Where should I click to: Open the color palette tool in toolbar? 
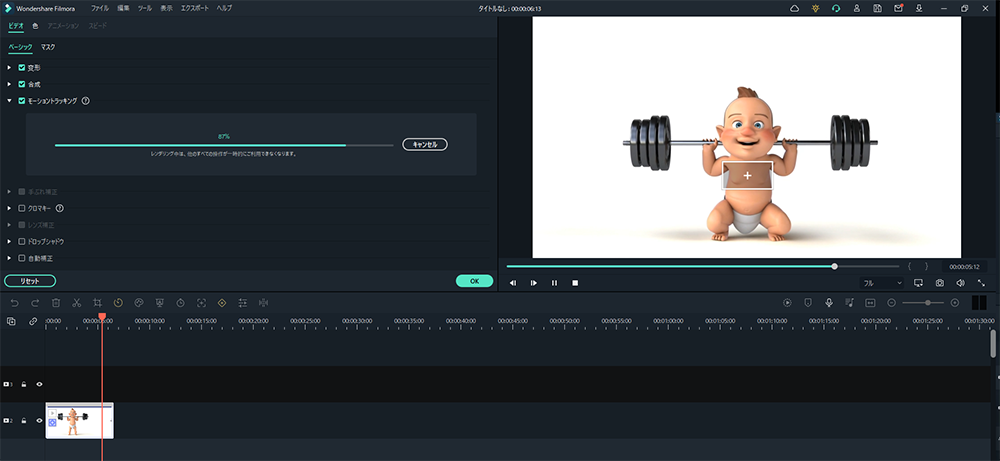click(x=139, y=302)
